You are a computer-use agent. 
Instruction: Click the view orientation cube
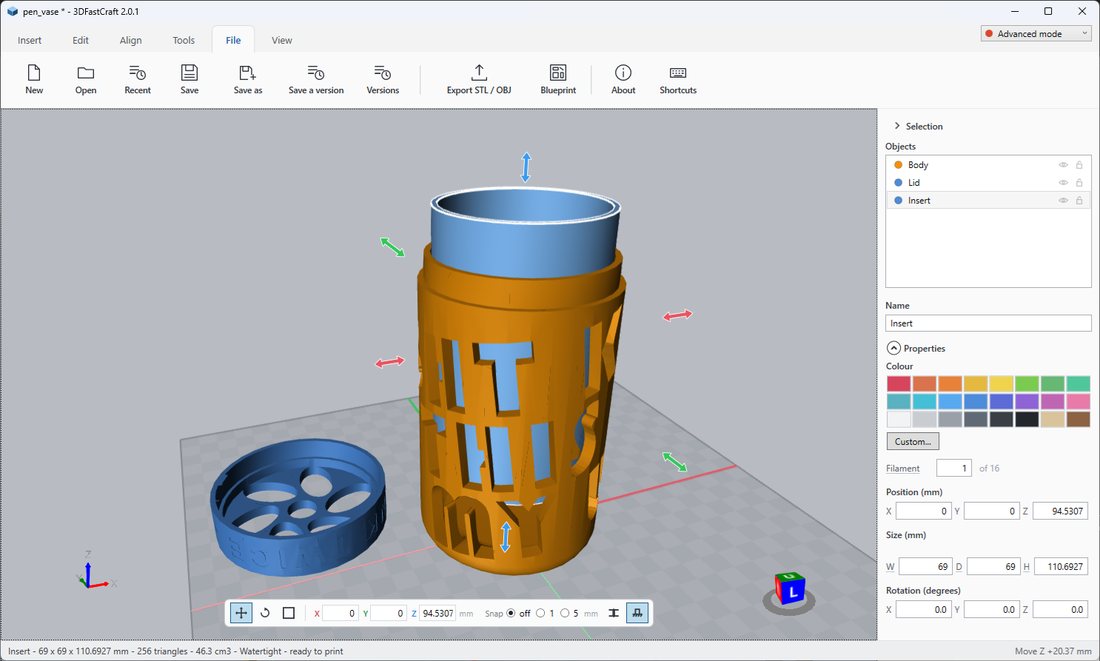pos(789,589)
